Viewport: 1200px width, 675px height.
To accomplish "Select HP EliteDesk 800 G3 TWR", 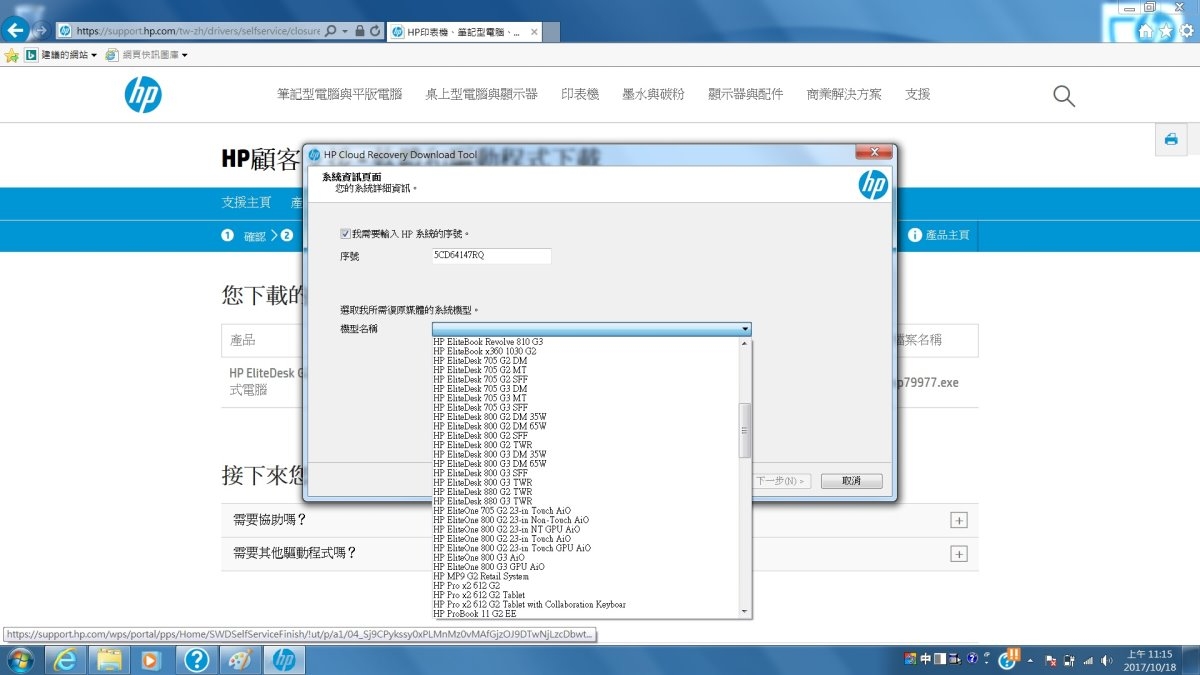I will click(482, 482).
